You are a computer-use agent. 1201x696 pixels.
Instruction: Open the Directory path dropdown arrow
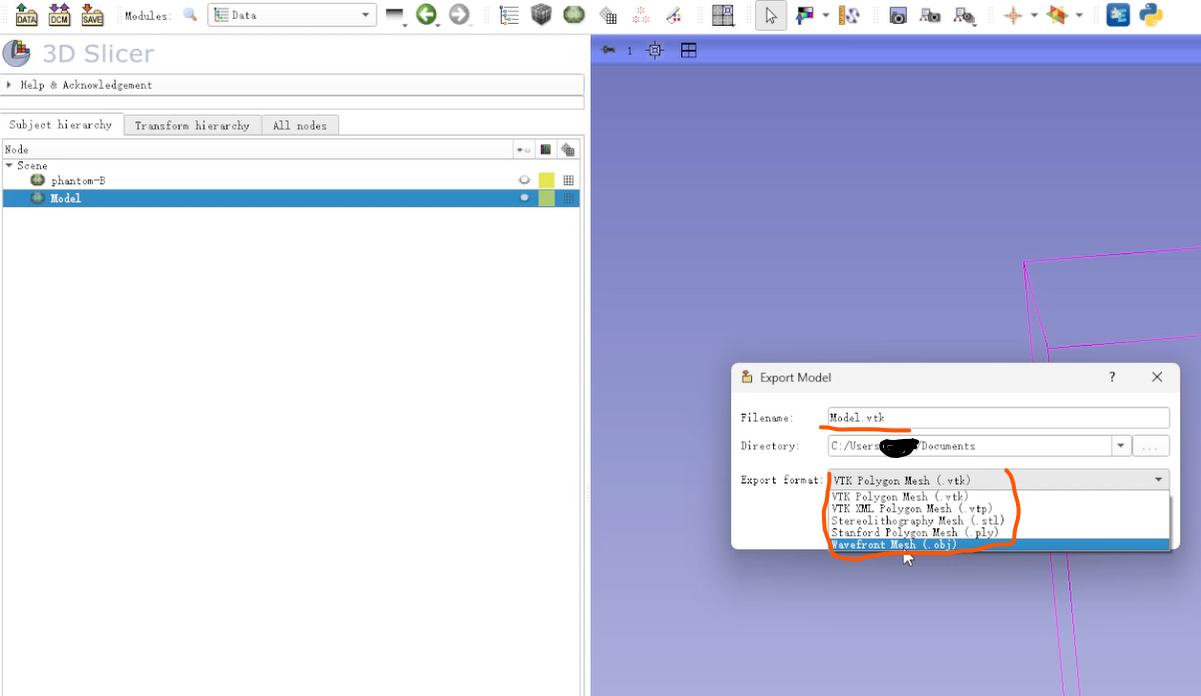(x=1121, y=446)
